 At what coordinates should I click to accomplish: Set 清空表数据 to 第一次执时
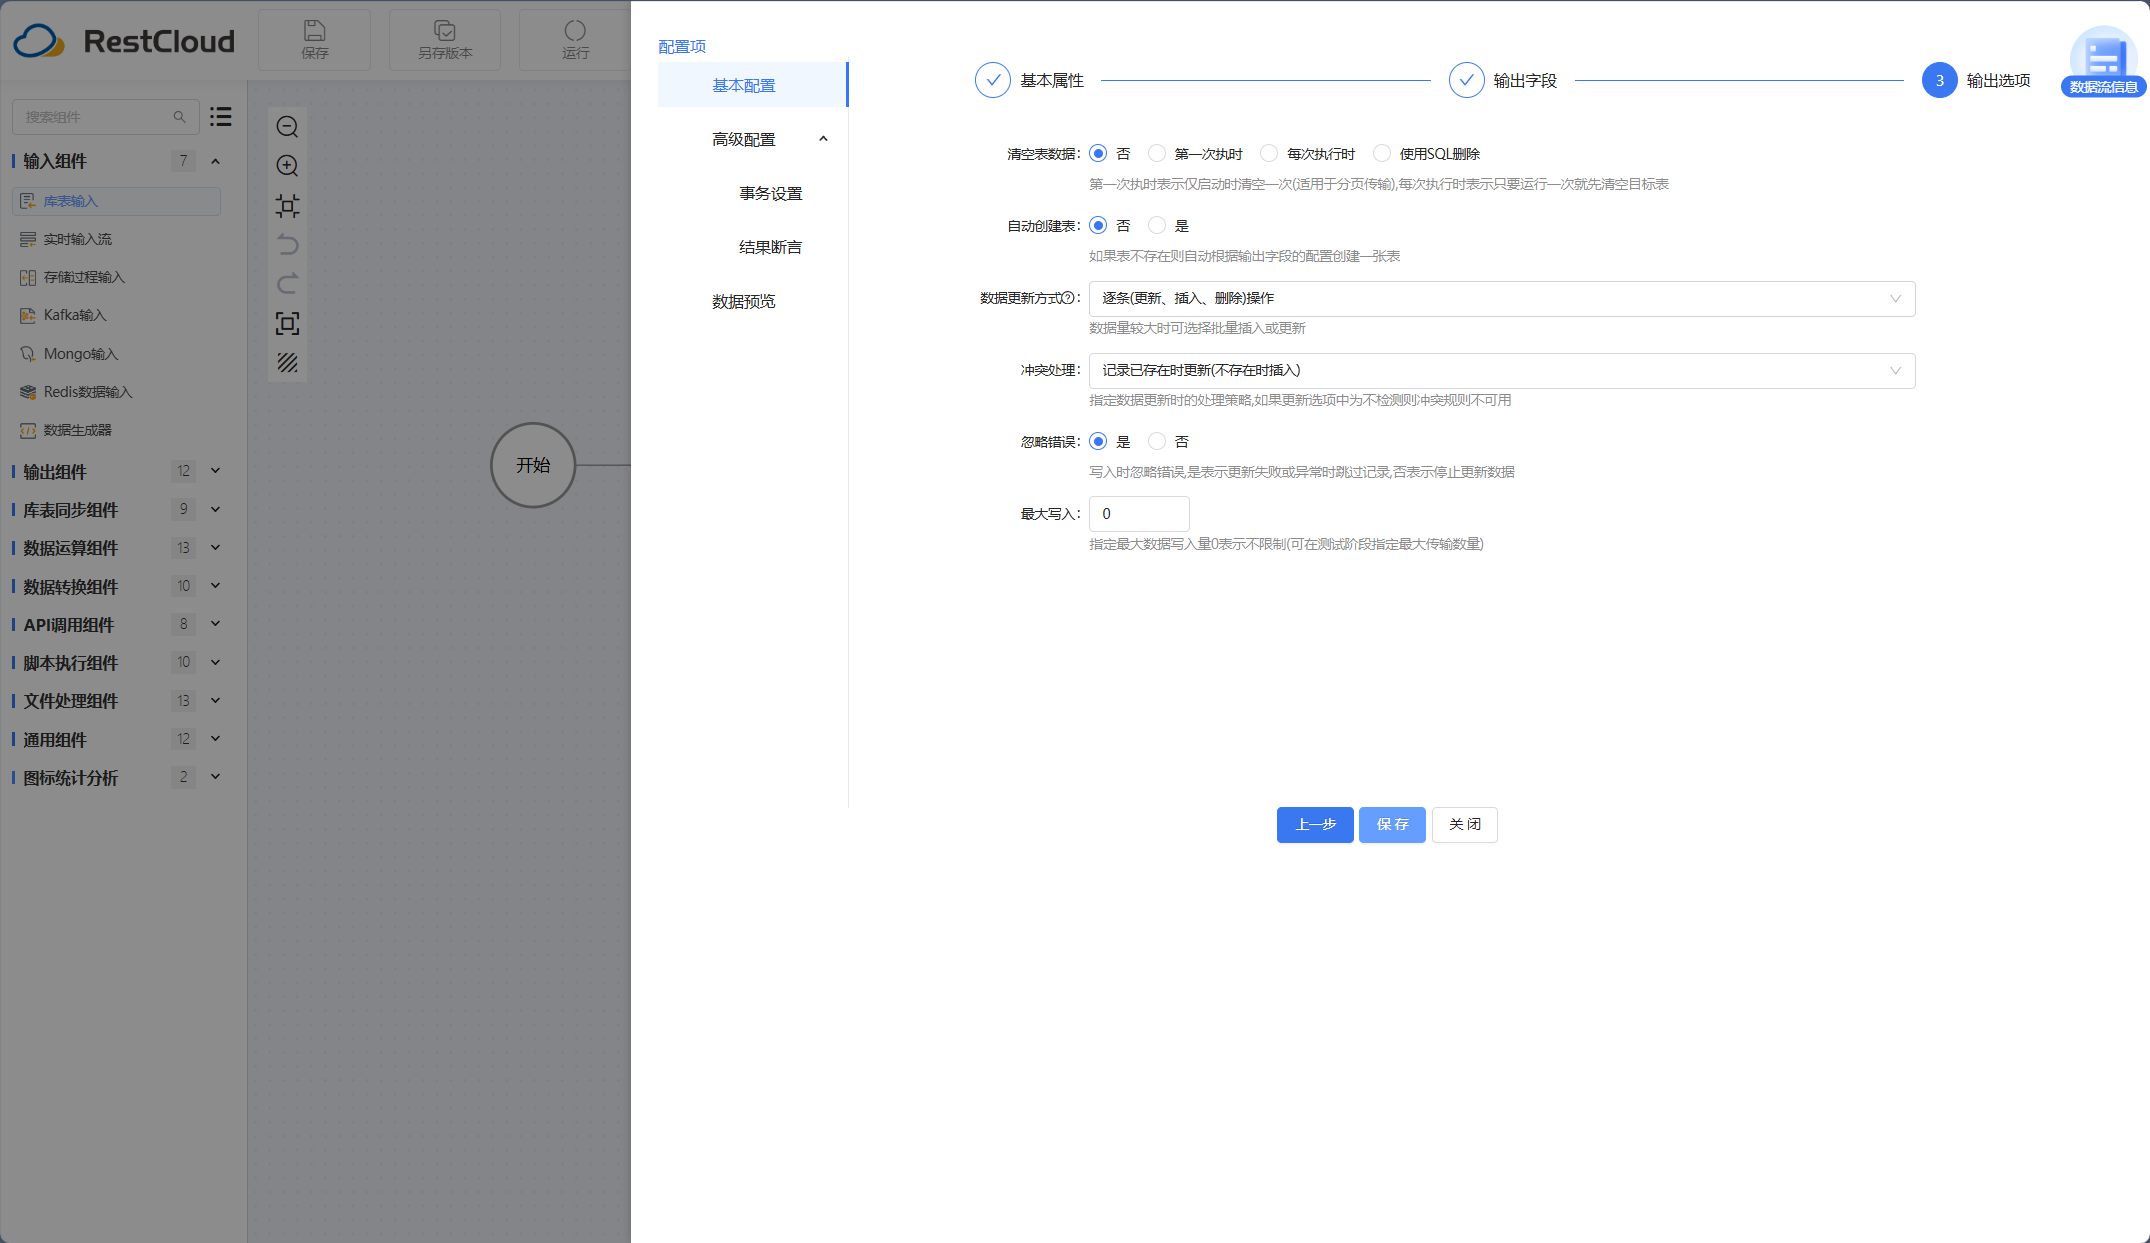click(x=1157, y=153)
